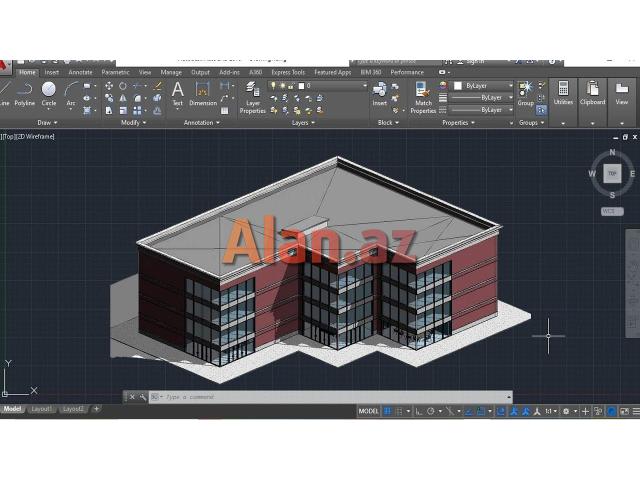Switch to the Output ribbon tab
640x480 pixels.
pos(200,72)
